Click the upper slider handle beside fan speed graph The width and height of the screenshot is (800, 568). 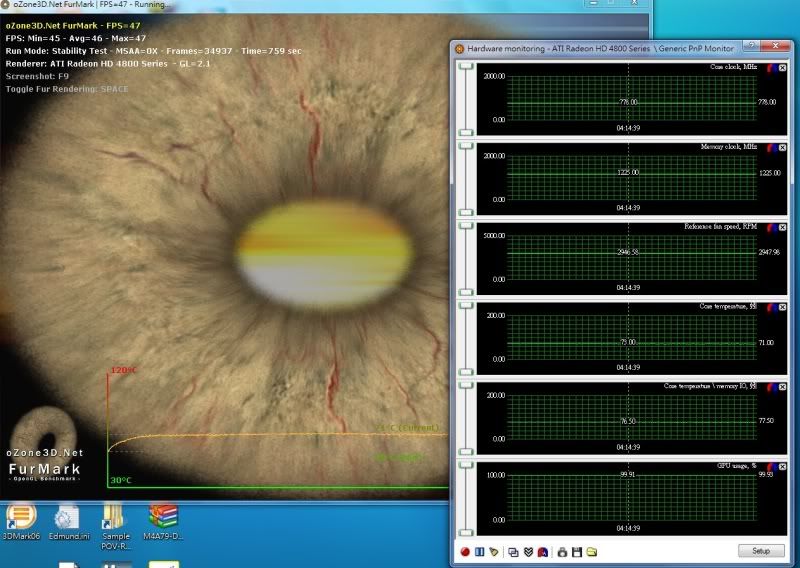click(466, 226)
